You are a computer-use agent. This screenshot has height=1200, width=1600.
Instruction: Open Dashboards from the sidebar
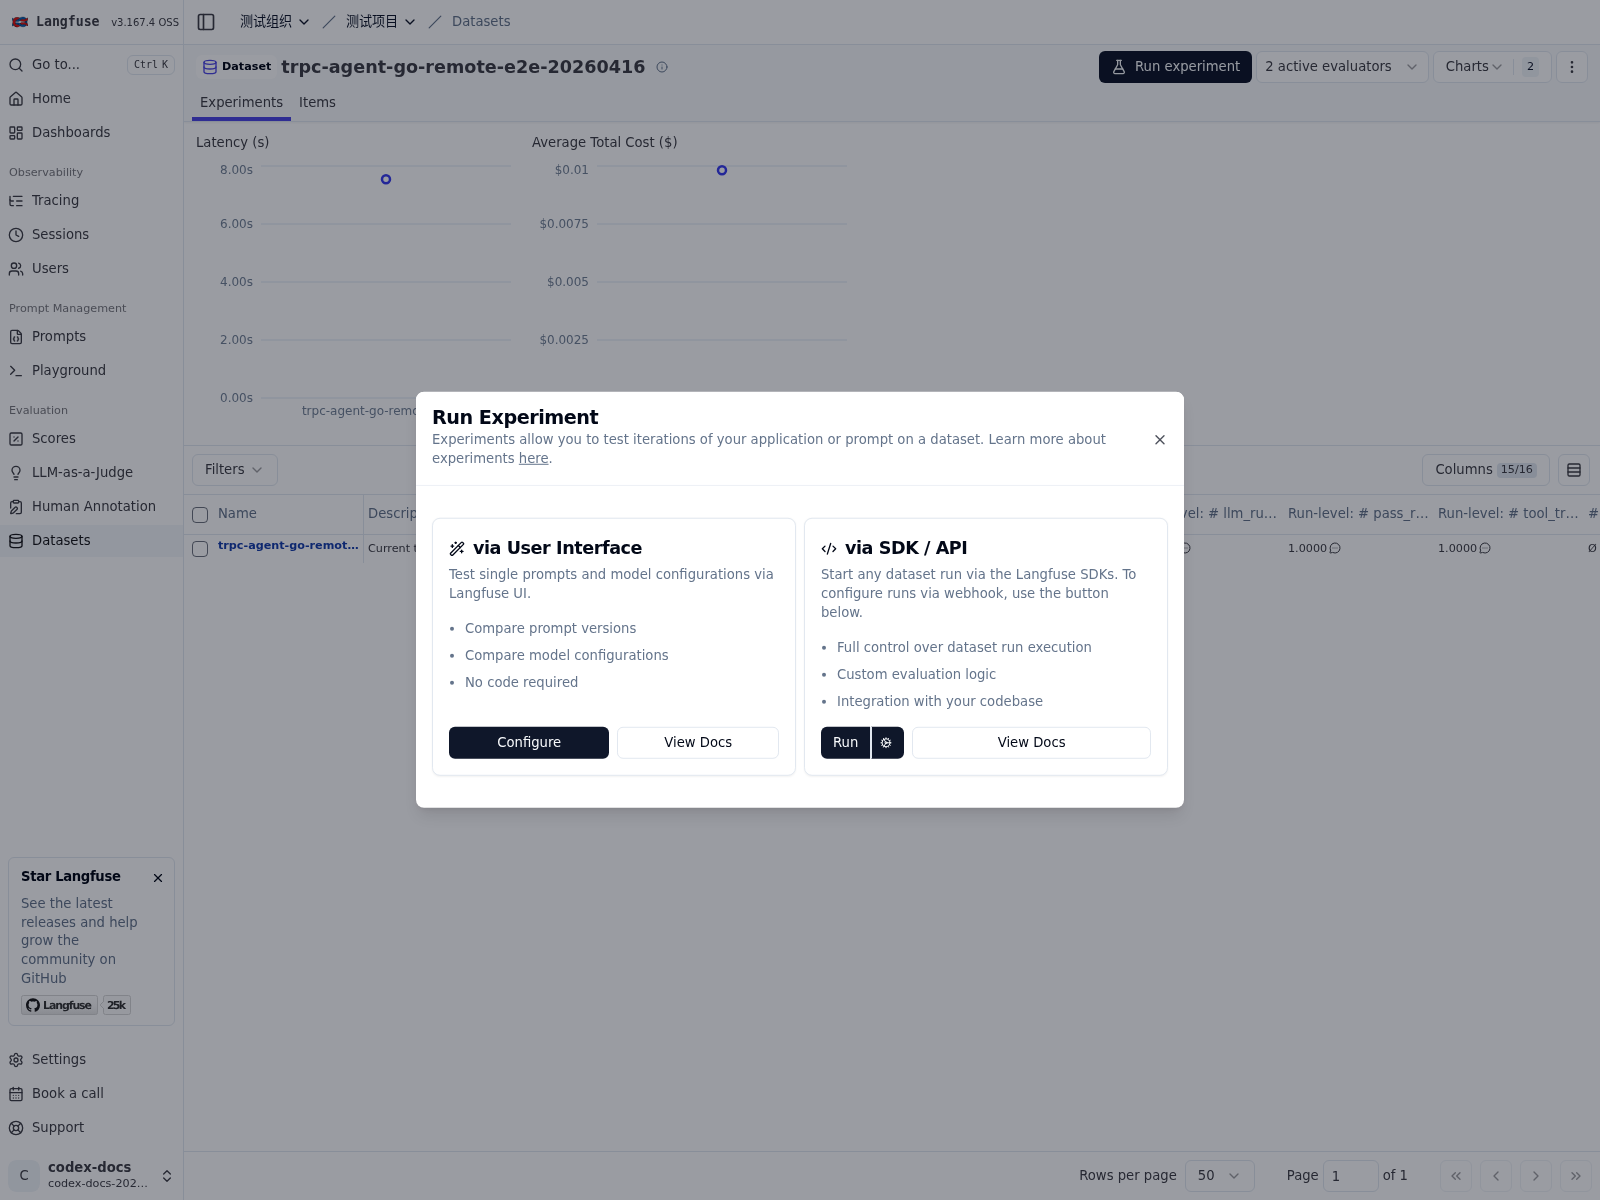(71, 132)
